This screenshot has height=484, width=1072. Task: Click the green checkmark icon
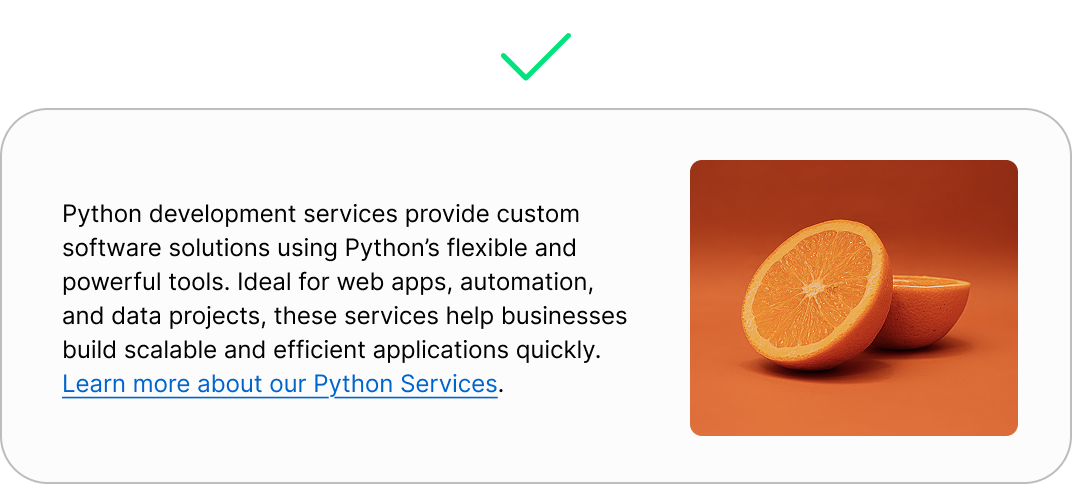[535, 58]
